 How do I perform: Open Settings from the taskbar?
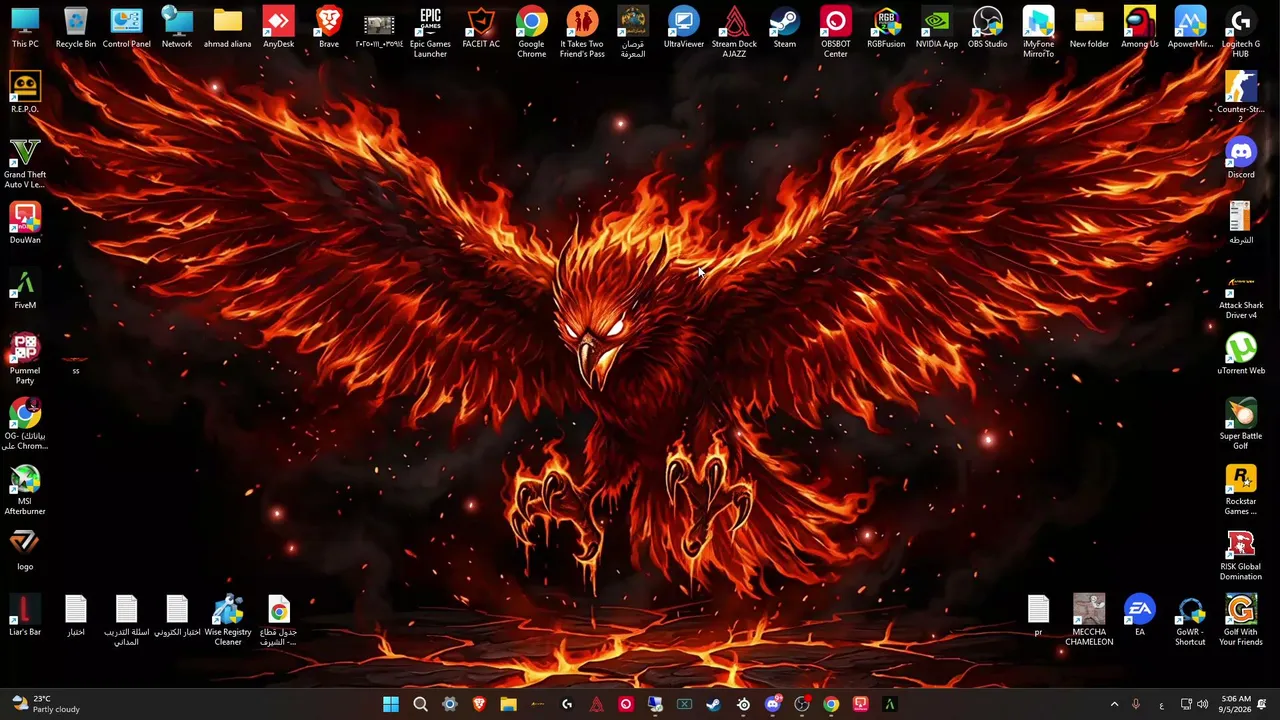click(x=450, y=705)
